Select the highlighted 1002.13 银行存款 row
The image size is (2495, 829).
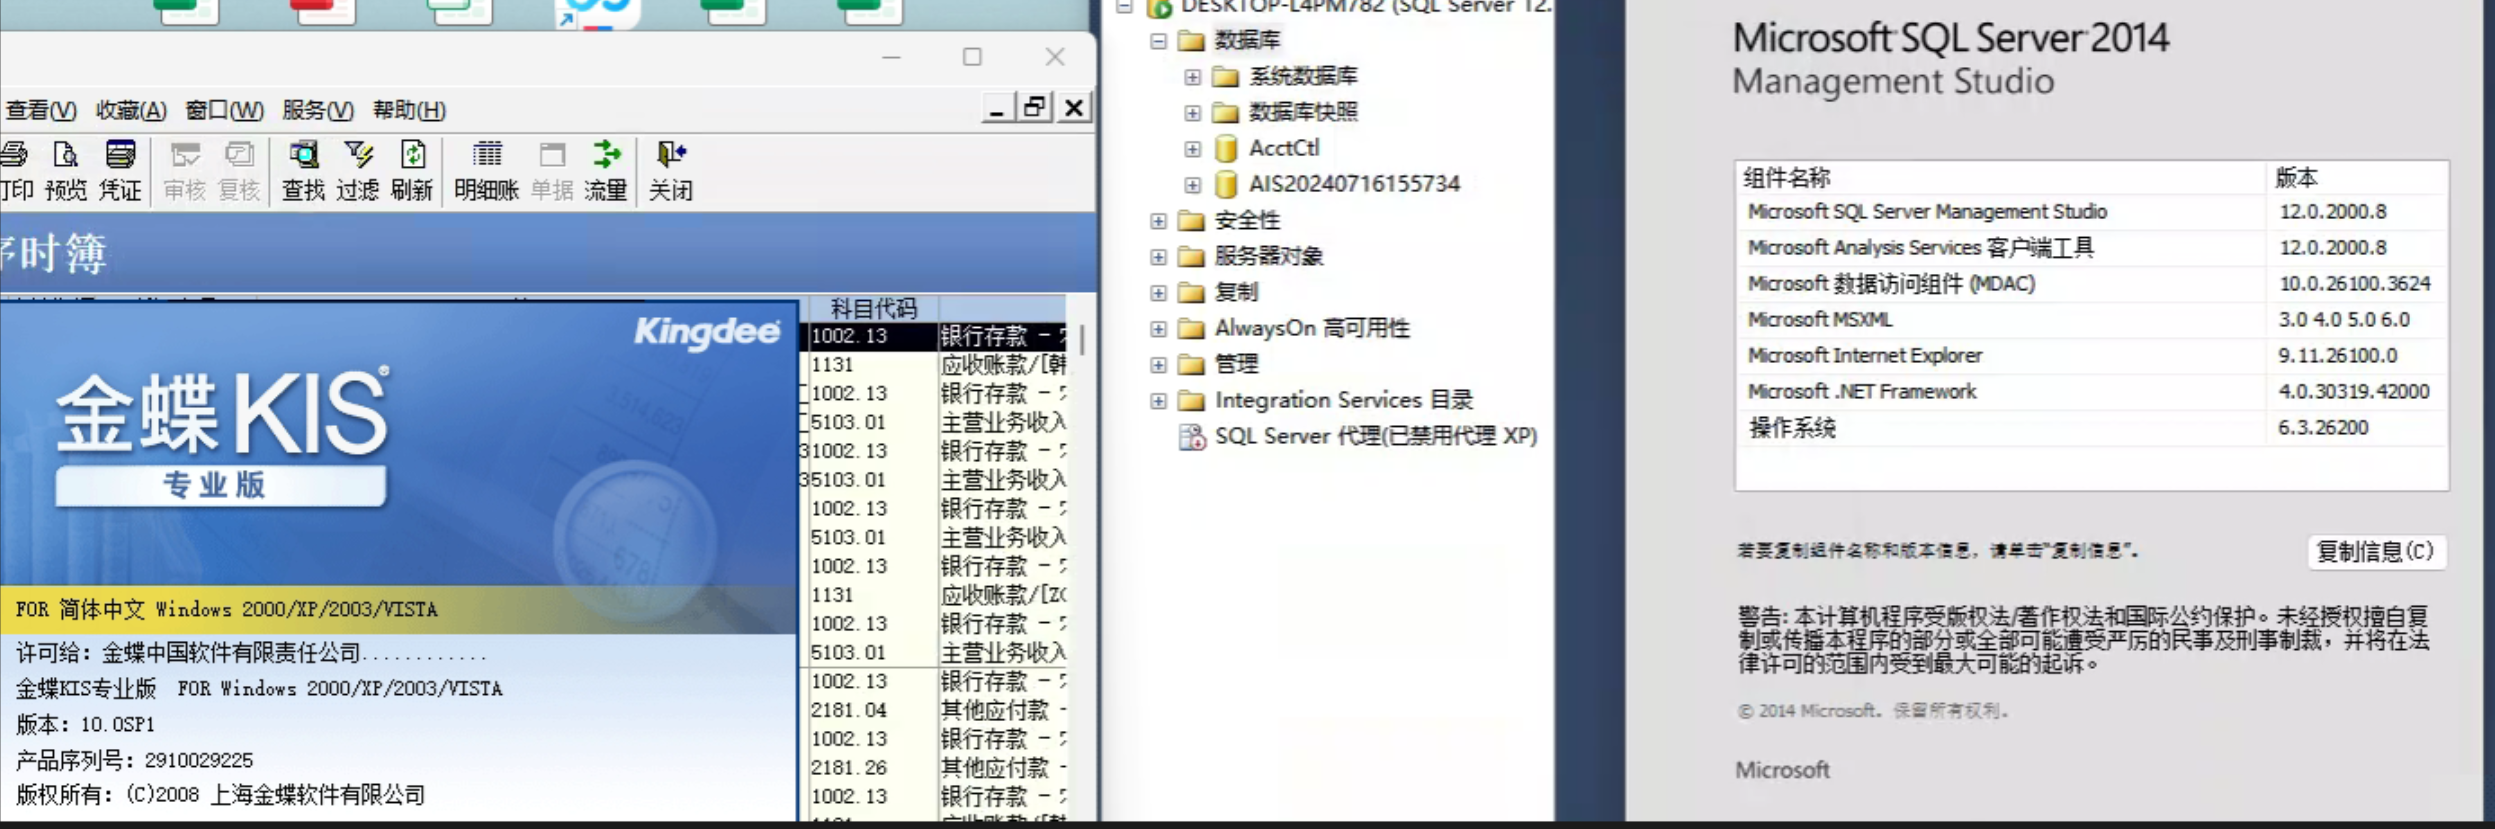point(938,336)
